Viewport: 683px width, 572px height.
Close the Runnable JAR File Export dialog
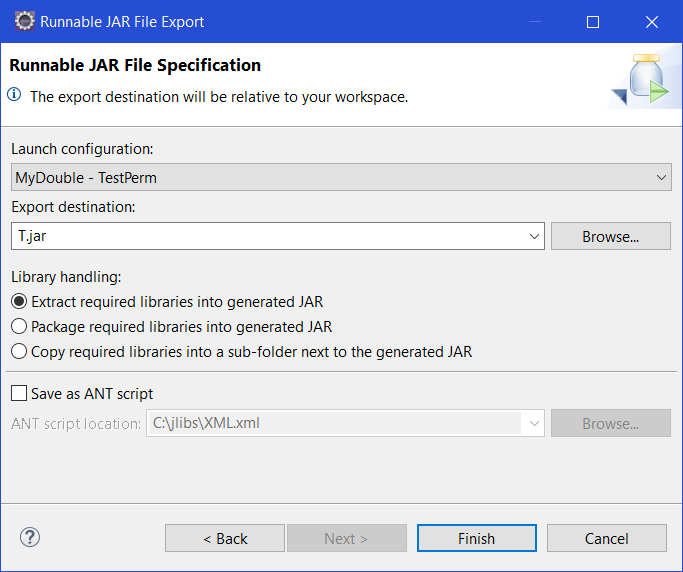(652, 22)
